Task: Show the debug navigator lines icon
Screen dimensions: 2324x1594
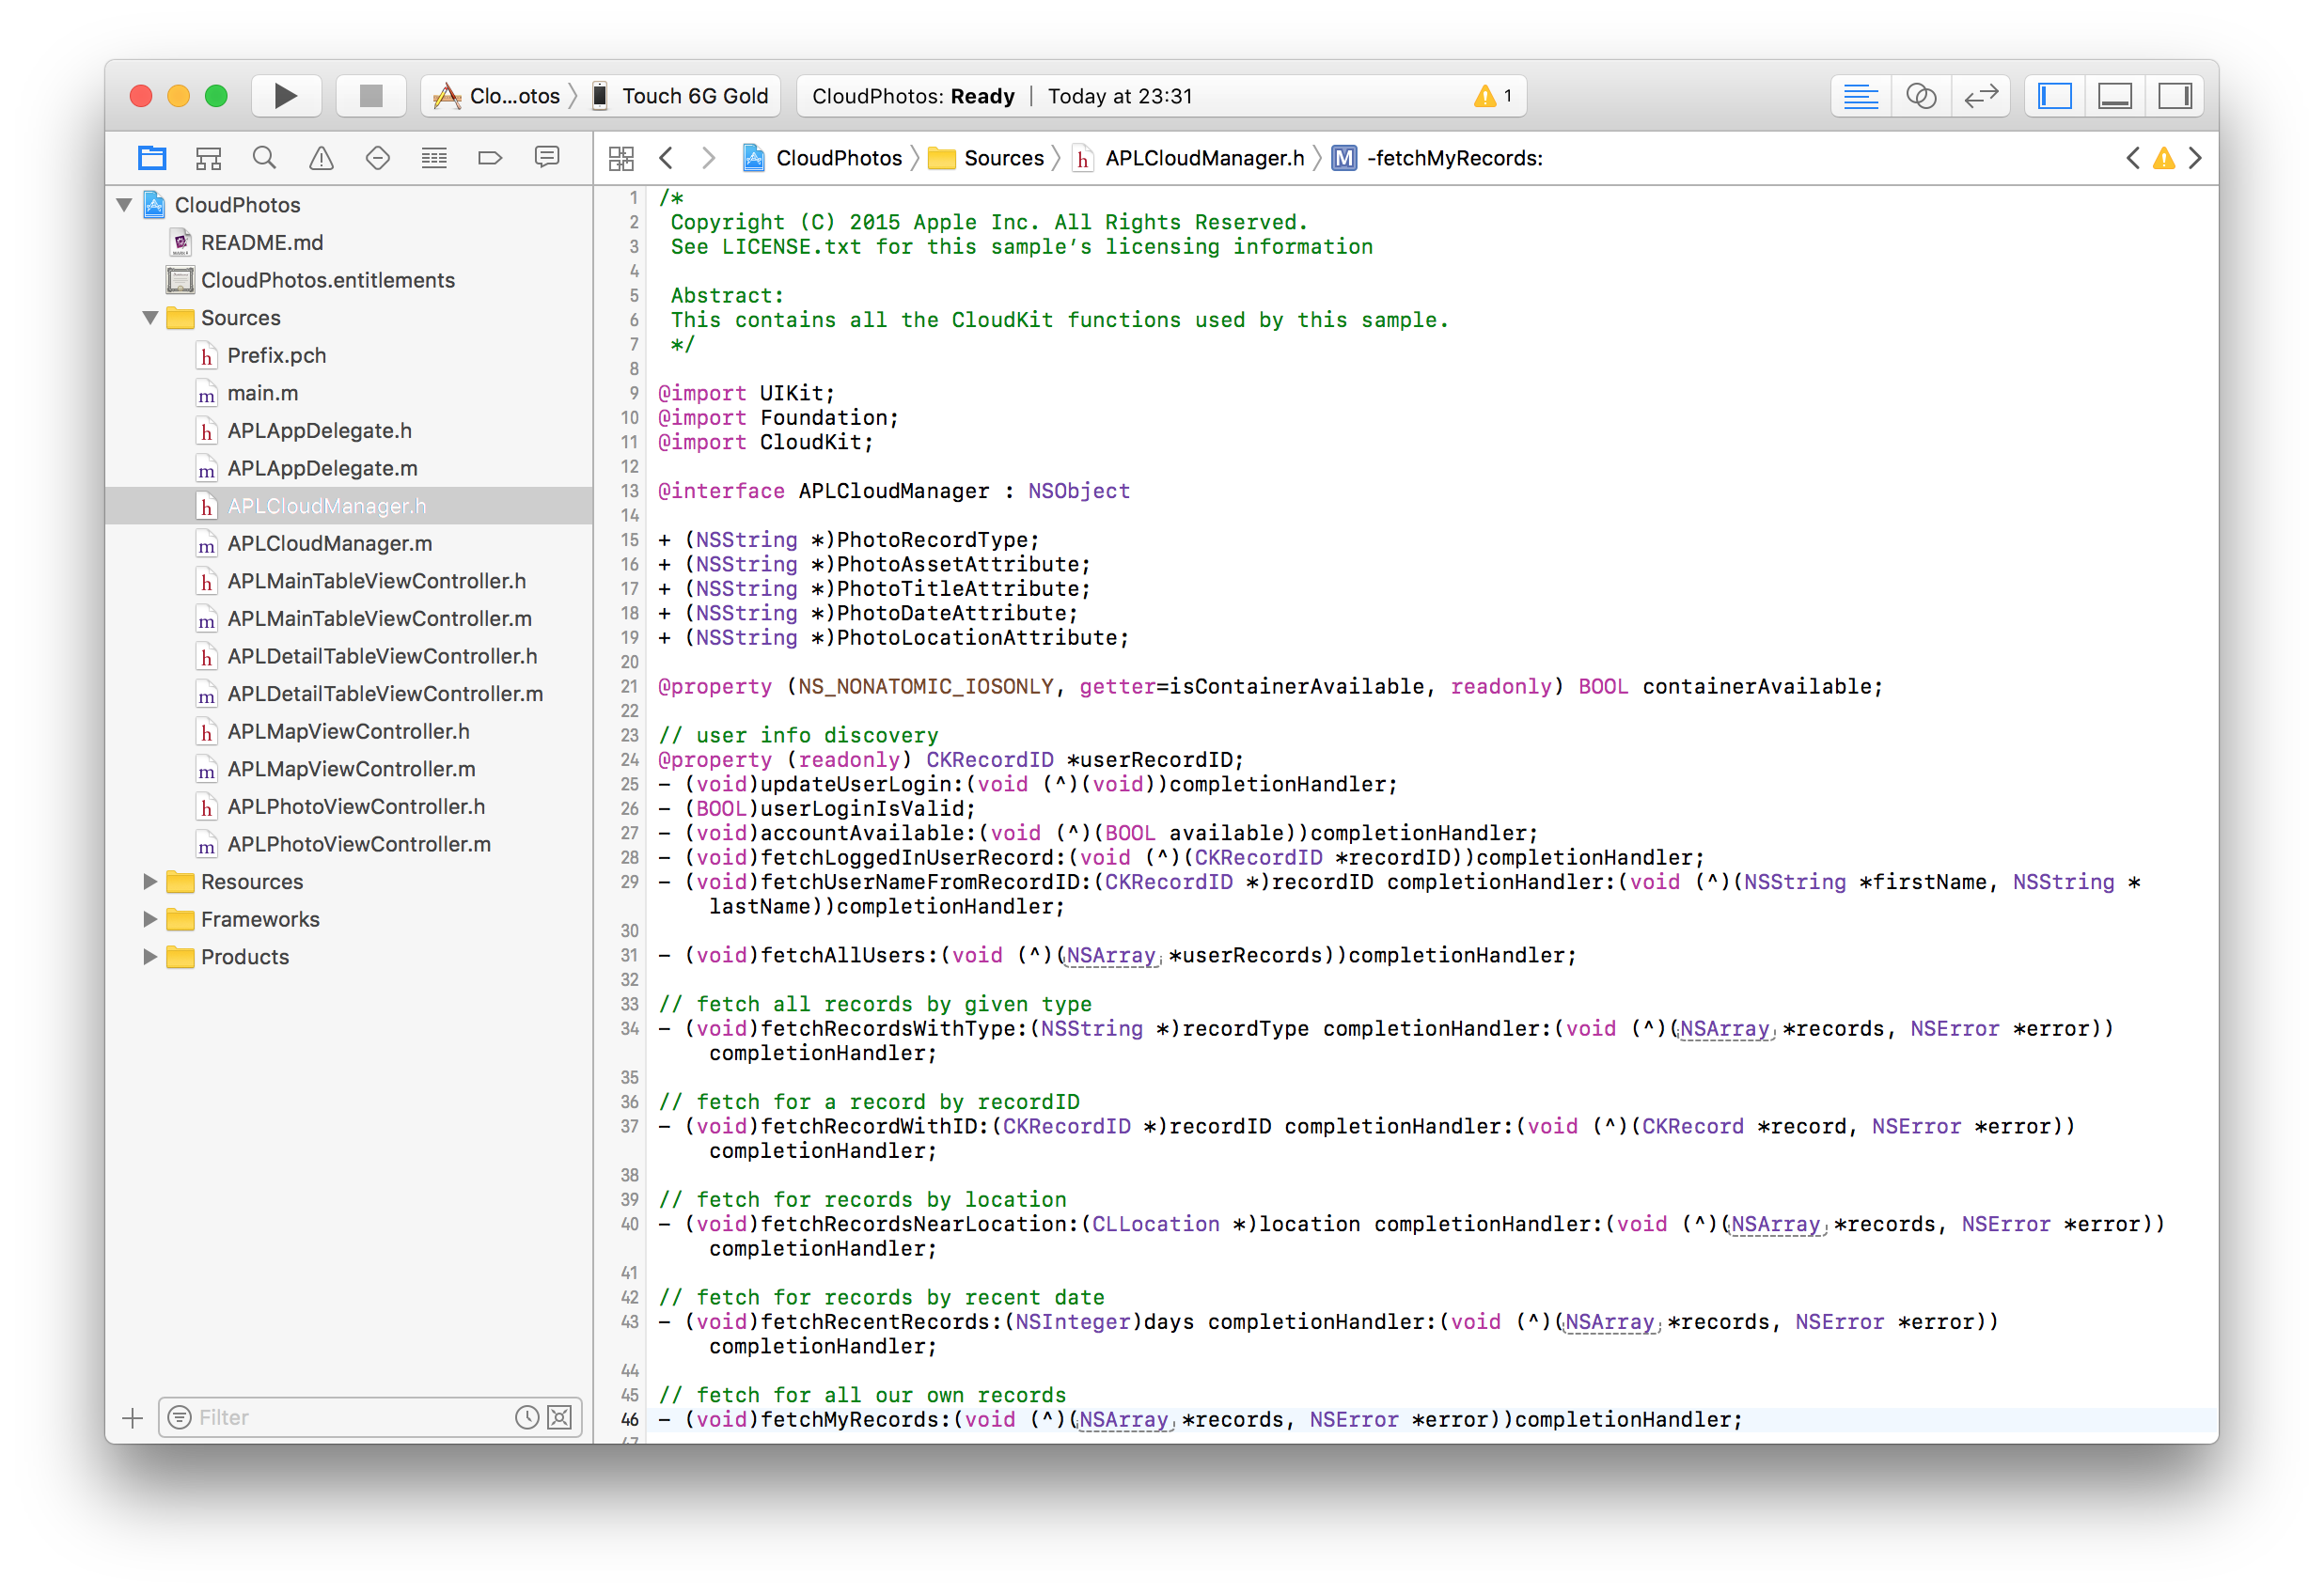Action: (434, 158)
